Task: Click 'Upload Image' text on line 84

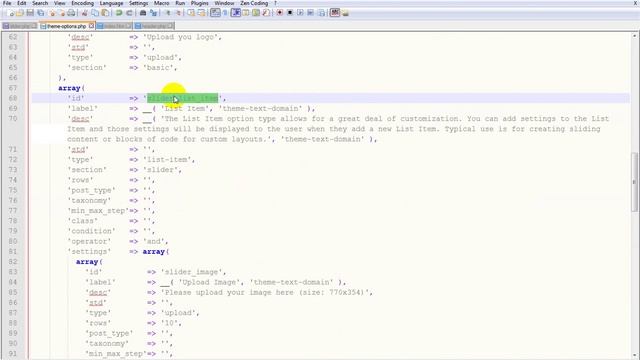Action: [209, 282]
